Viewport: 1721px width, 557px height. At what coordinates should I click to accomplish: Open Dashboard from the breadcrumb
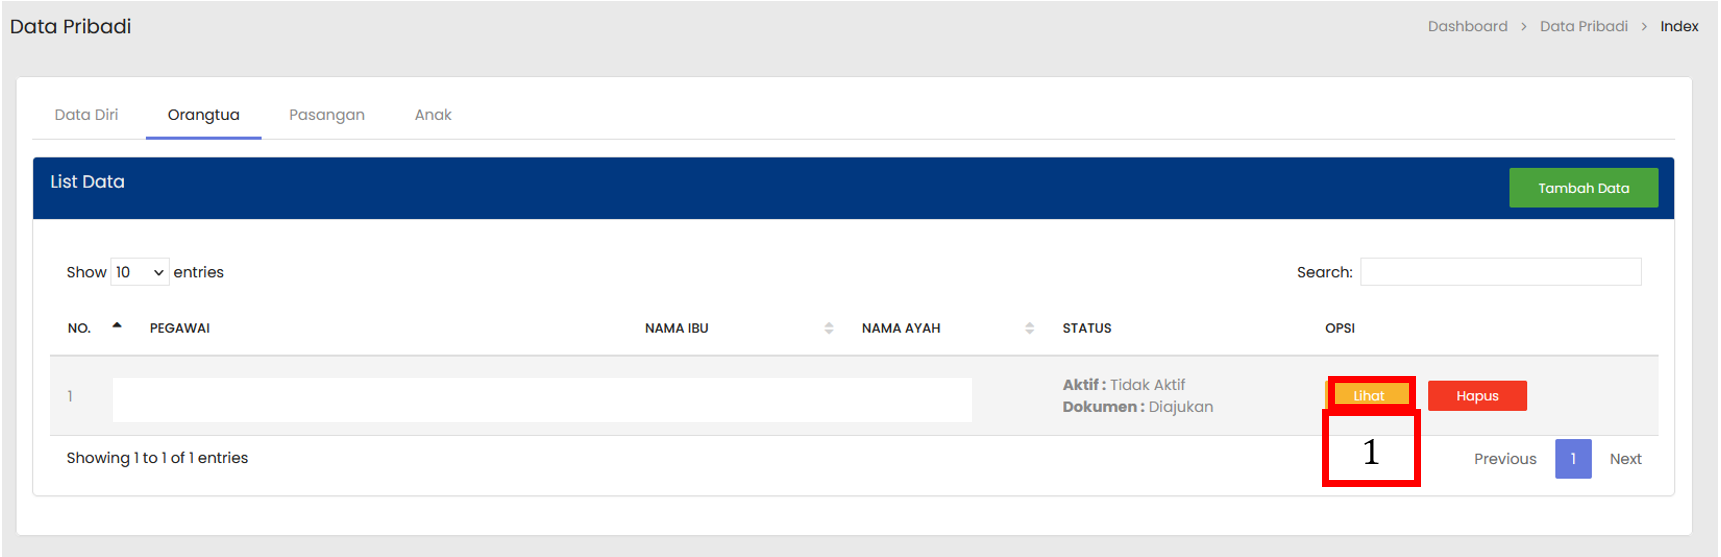pyautogui.click(x=1467, y=27)
